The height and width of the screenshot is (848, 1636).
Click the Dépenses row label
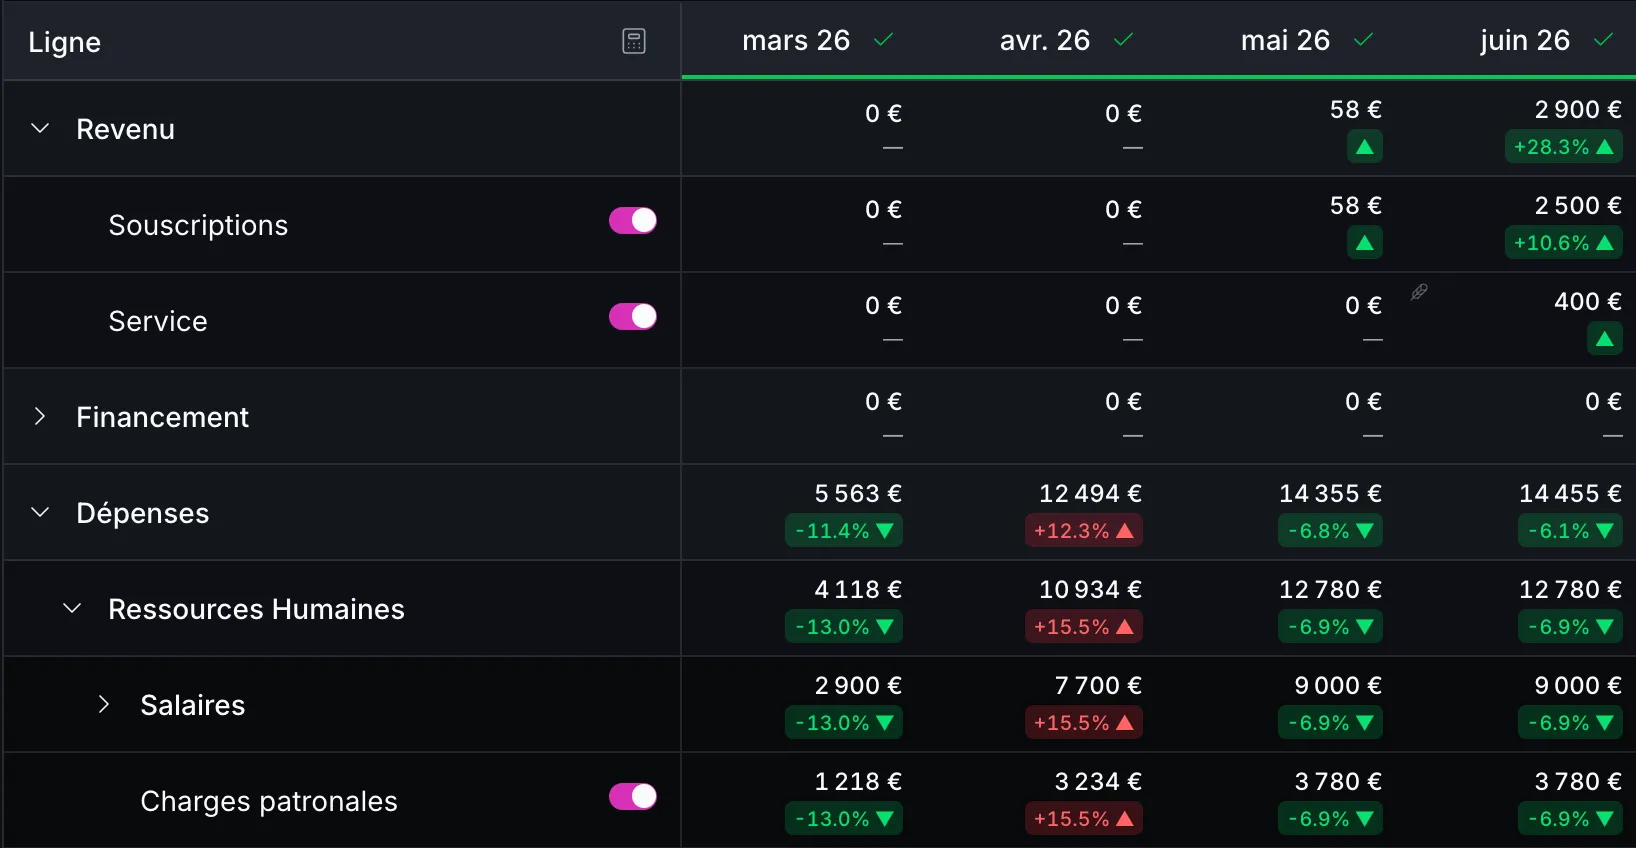(143, 513)
